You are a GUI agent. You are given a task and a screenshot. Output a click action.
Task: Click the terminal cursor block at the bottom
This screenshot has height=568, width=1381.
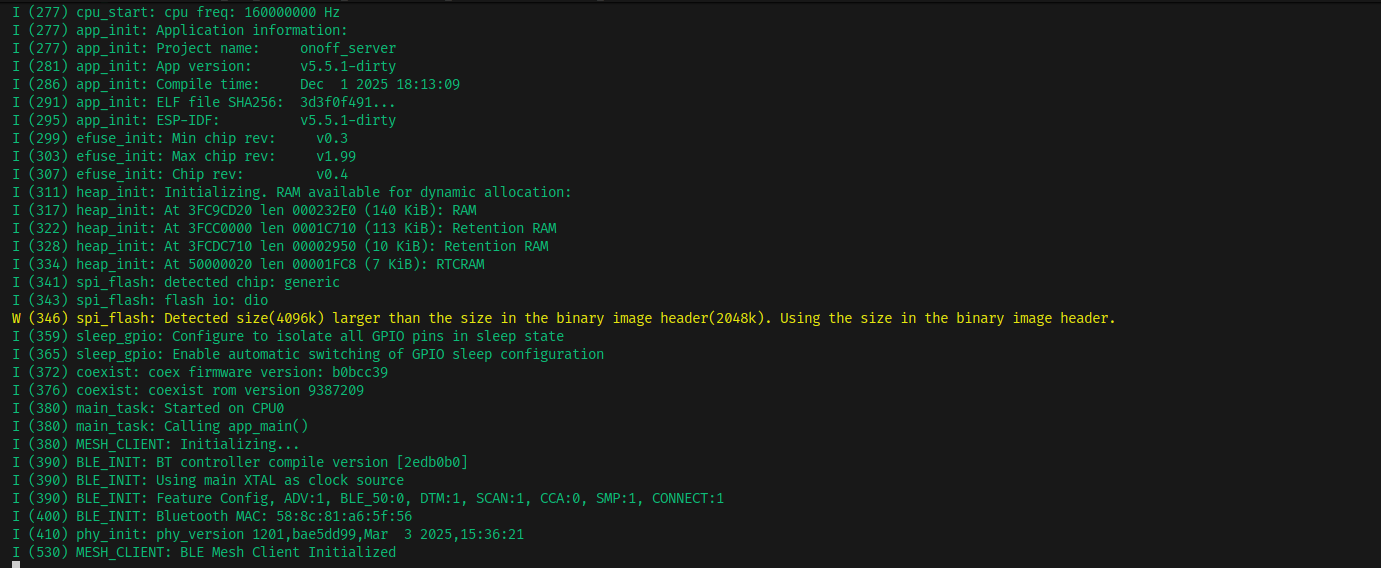coord(16,564)
